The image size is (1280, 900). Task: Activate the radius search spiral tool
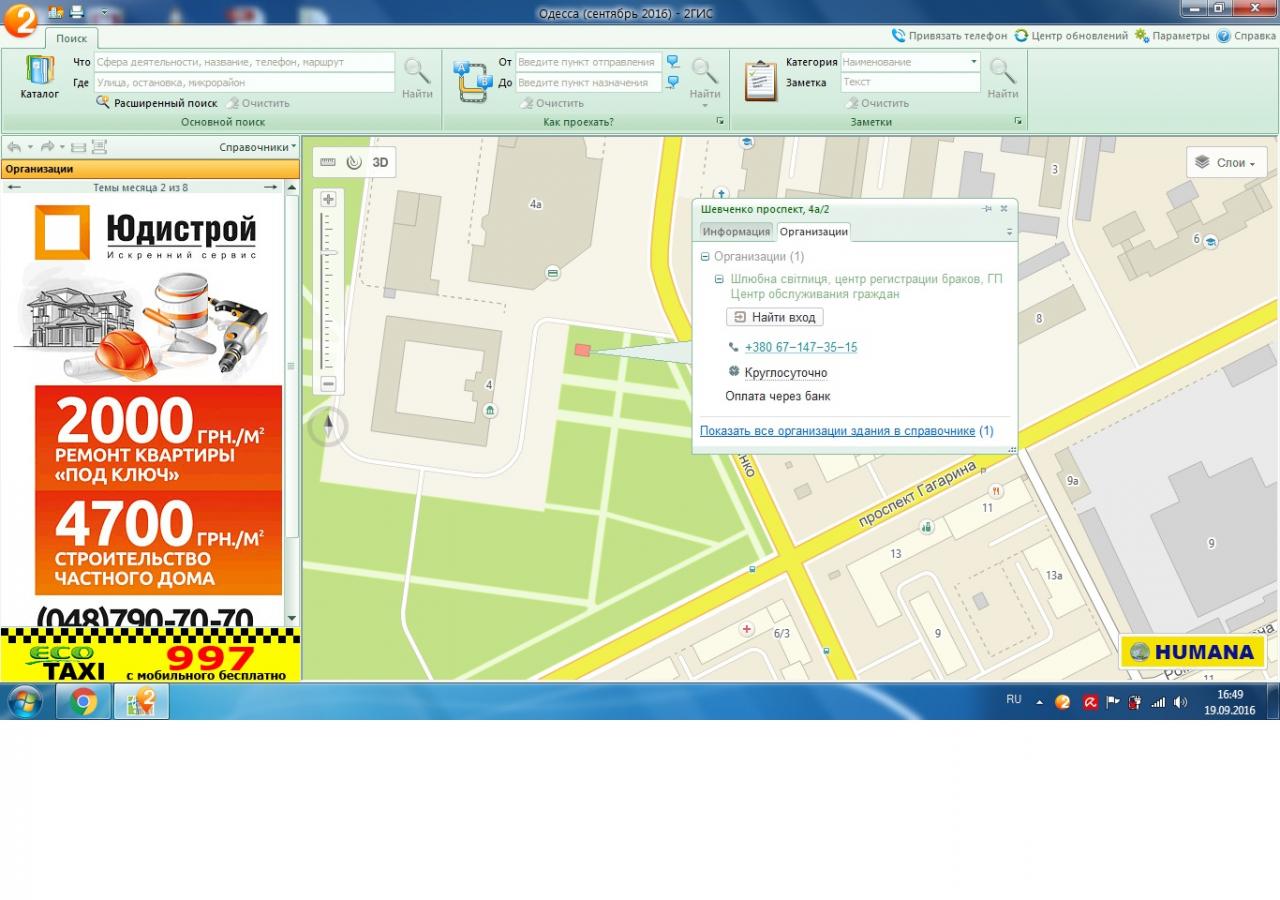(354, 162)
